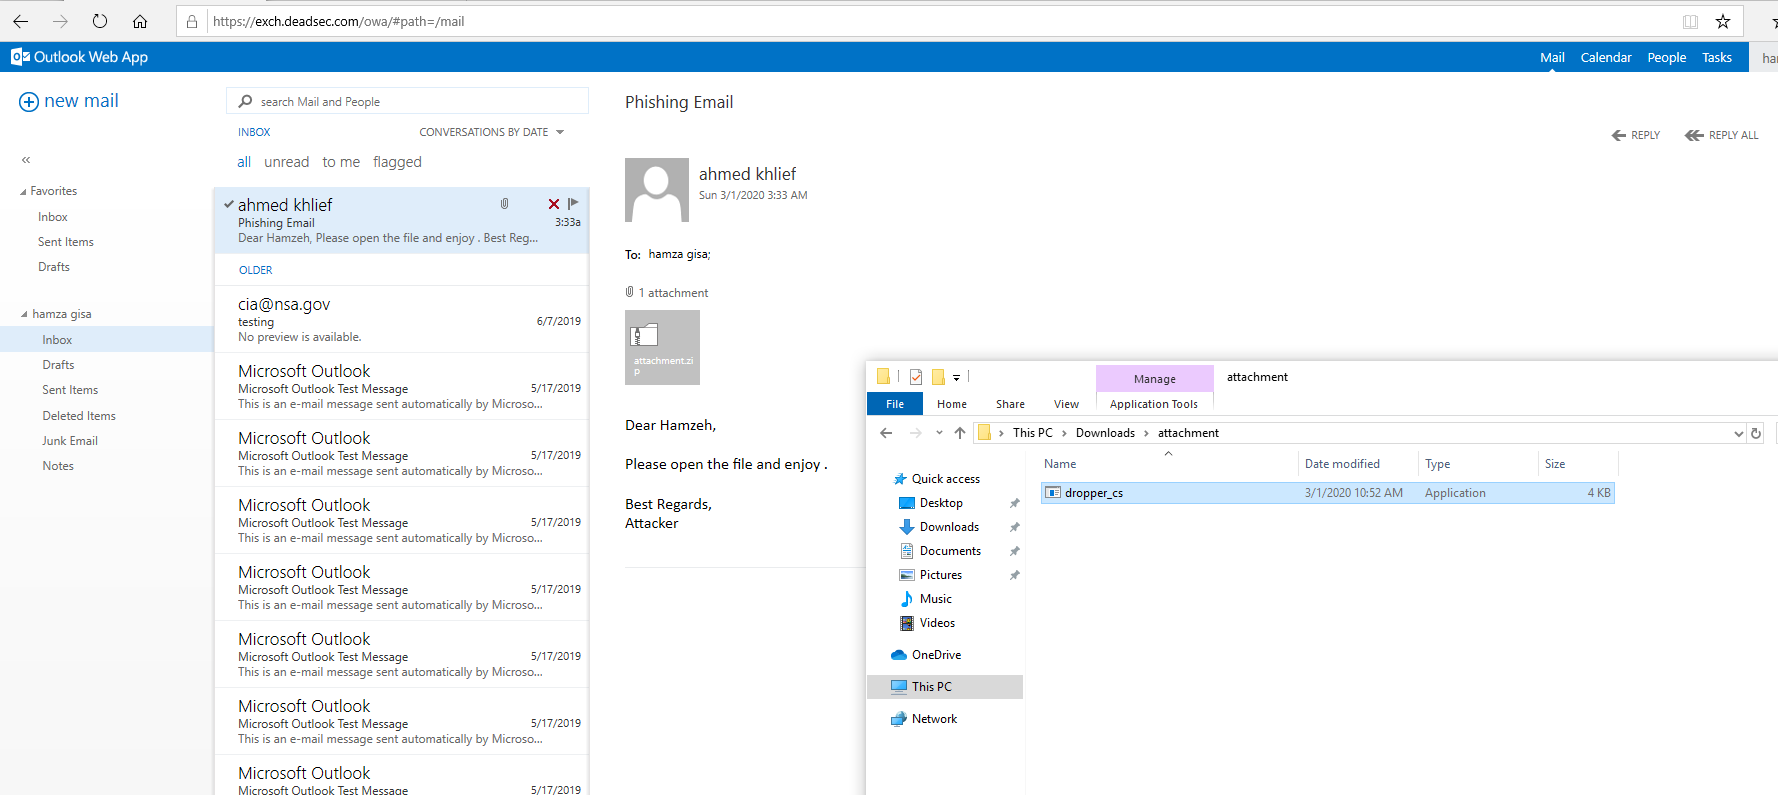Click Properties icon in Explorer quick access toolbar

click(916, 377)
